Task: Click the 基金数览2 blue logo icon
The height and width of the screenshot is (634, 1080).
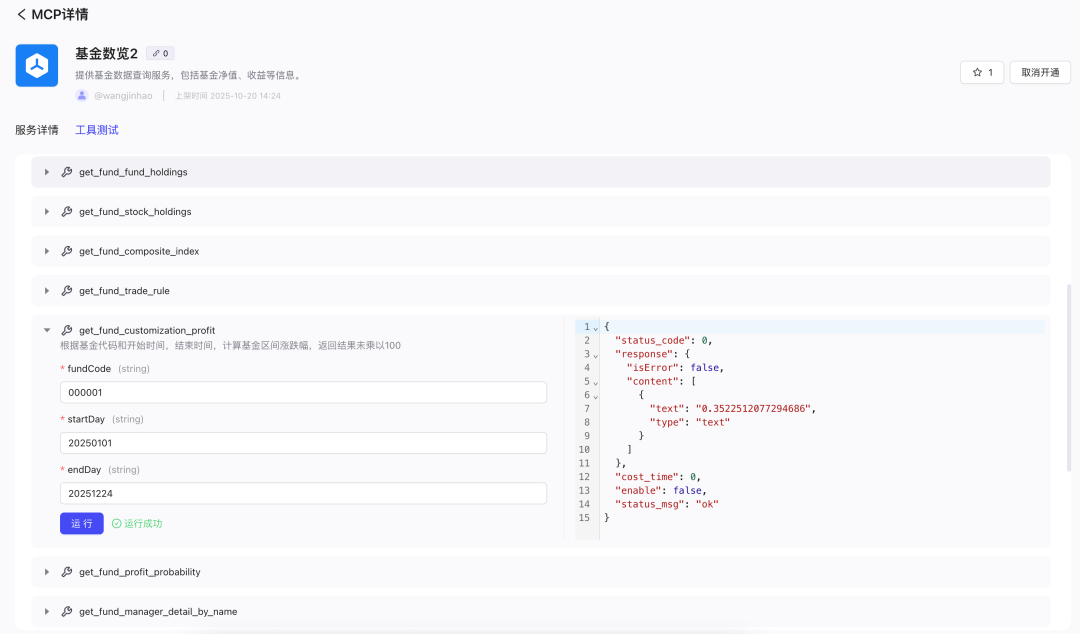Action: (37, 66)
